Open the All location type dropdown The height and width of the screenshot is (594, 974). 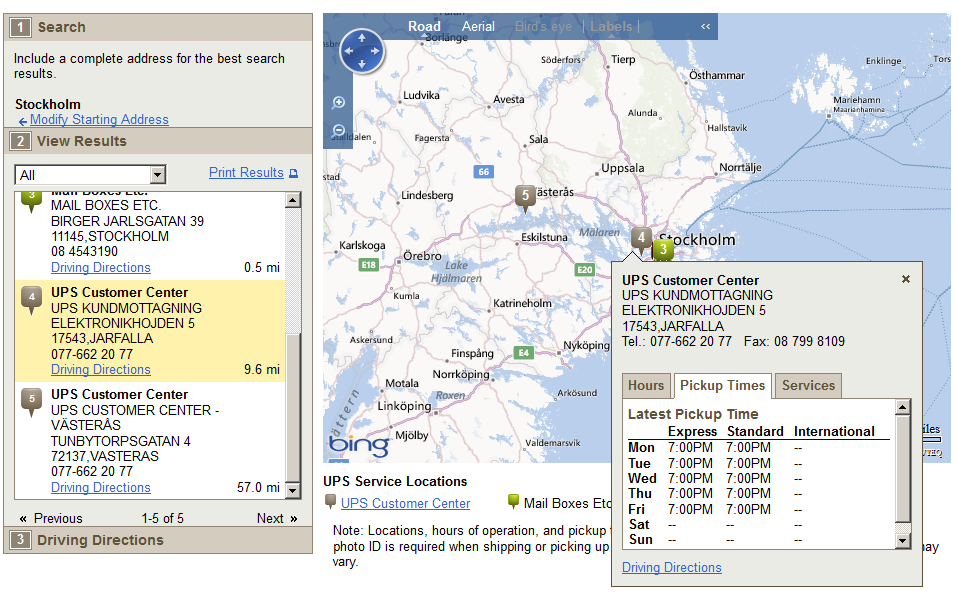[91, 175]
